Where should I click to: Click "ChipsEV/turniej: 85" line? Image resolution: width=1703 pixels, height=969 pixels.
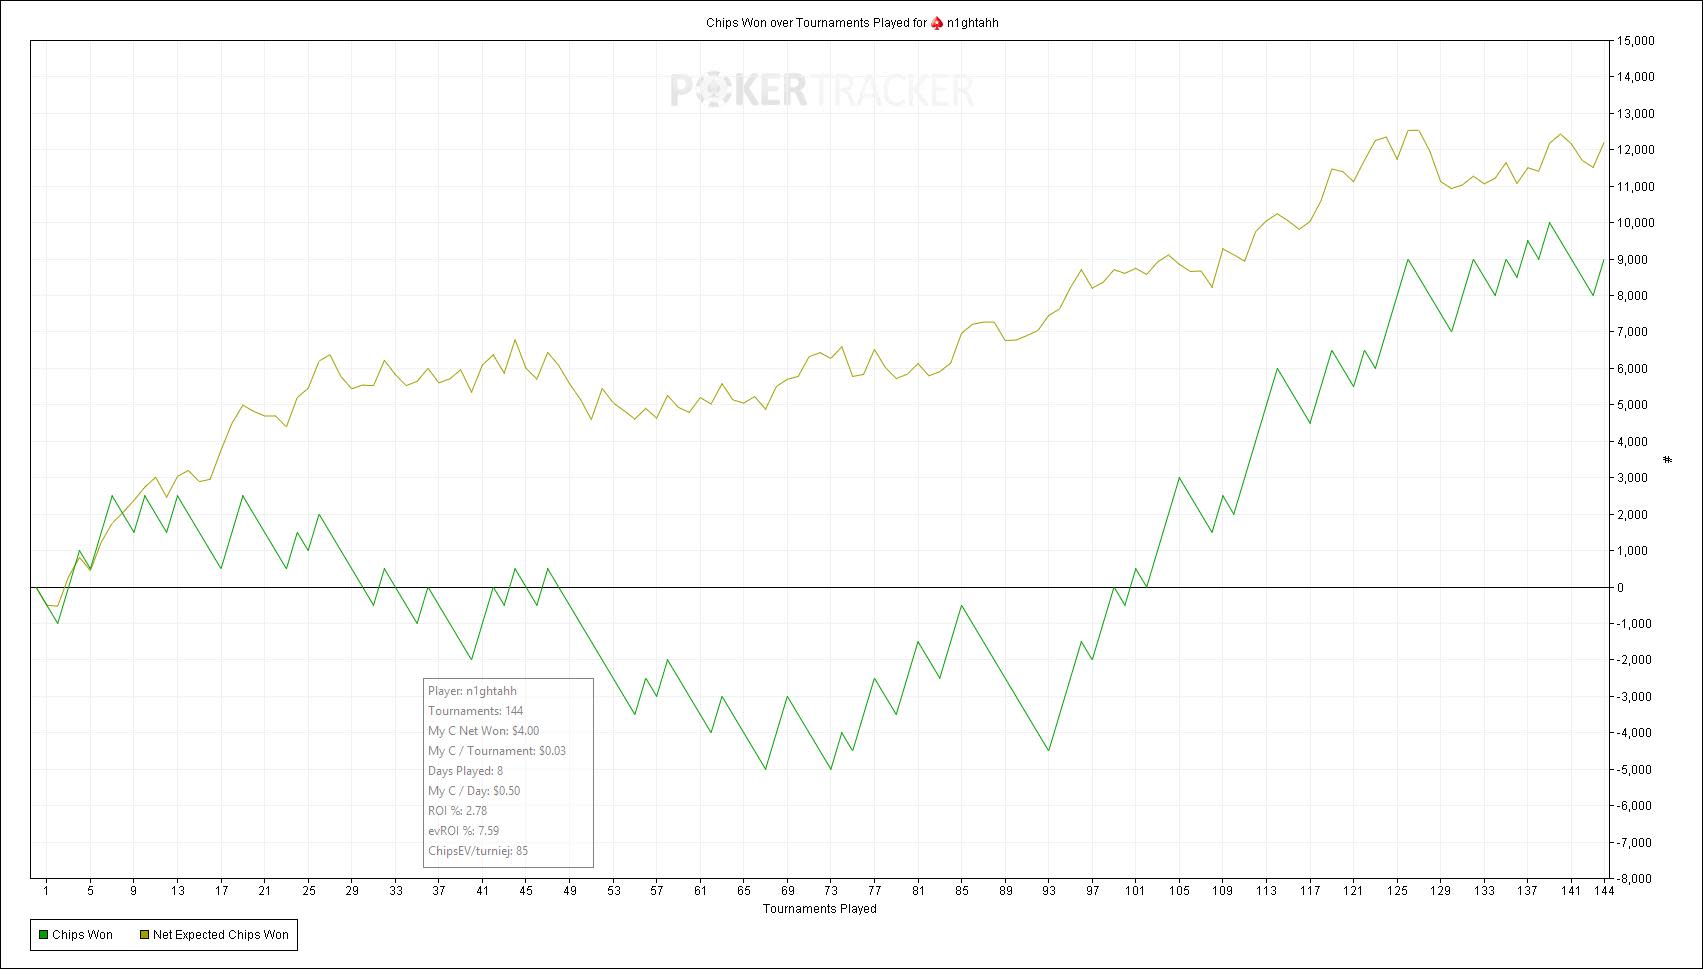click(478, 851)
